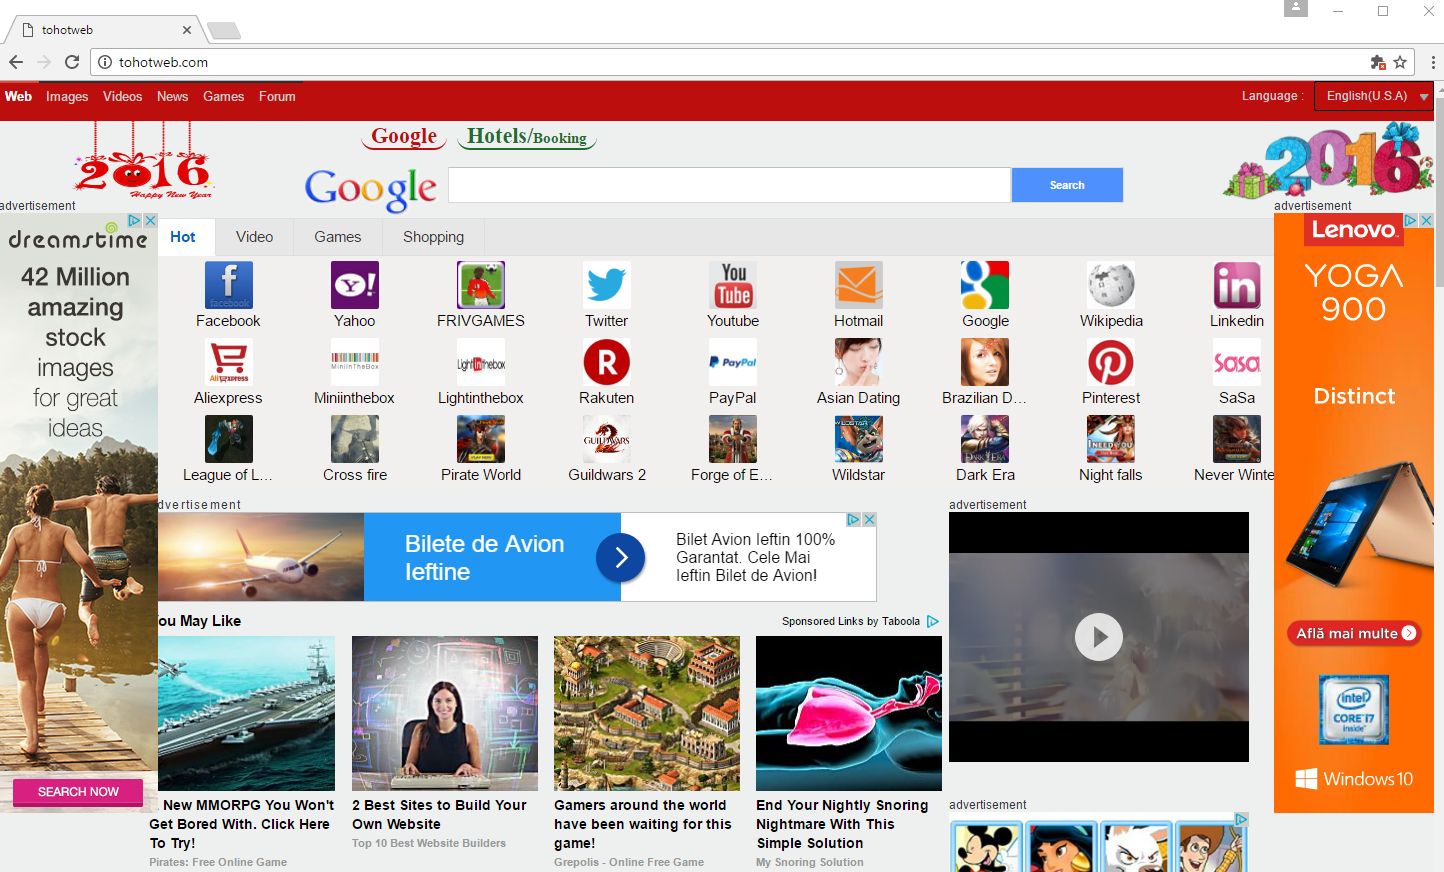Open the Dark Era game icon
The width and height of the screenshot is (1444, 872).
985,439
